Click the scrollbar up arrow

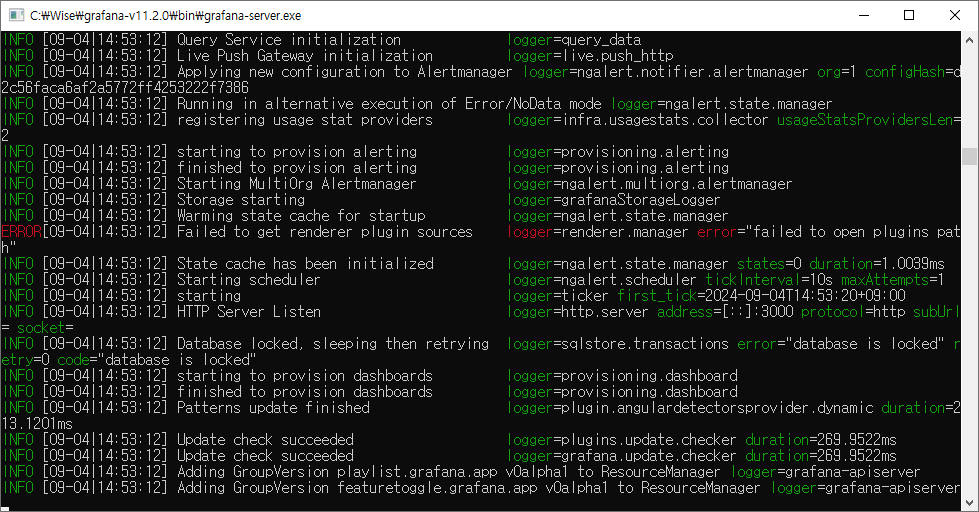pos(969,39)
